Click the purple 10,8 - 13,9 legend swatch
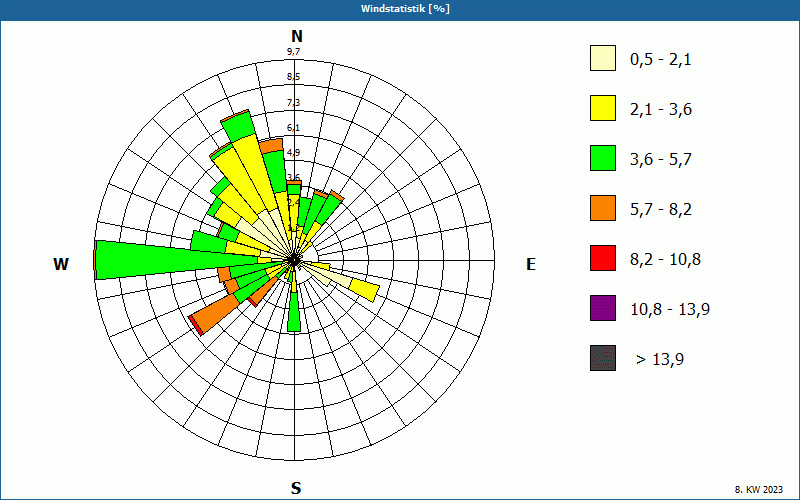800x500 pixels. (603, 308)
